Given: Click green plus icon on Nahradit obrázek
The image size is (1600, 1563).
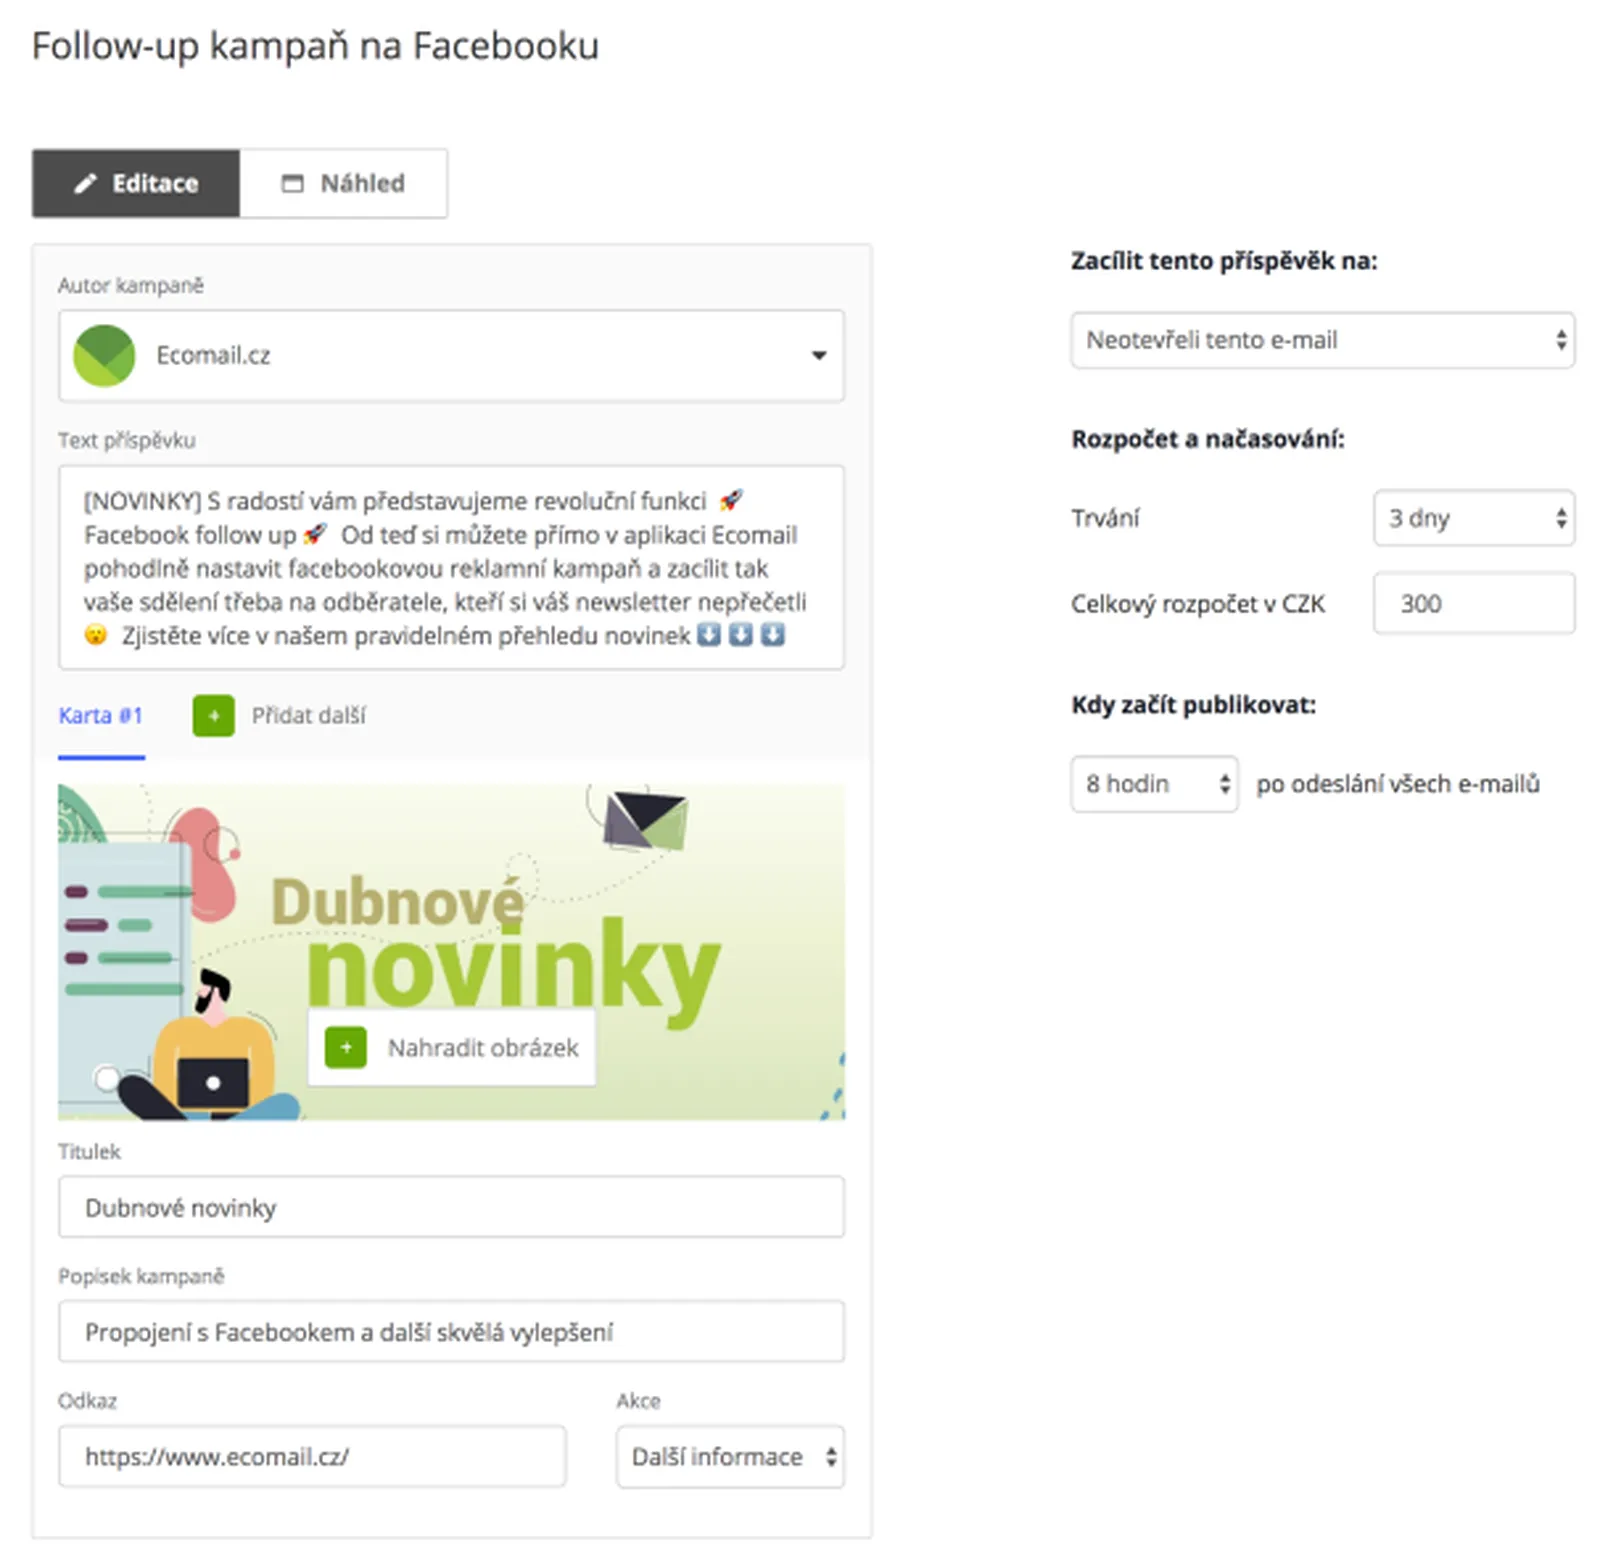Looking at the screenshot, I should point(346,1048).
